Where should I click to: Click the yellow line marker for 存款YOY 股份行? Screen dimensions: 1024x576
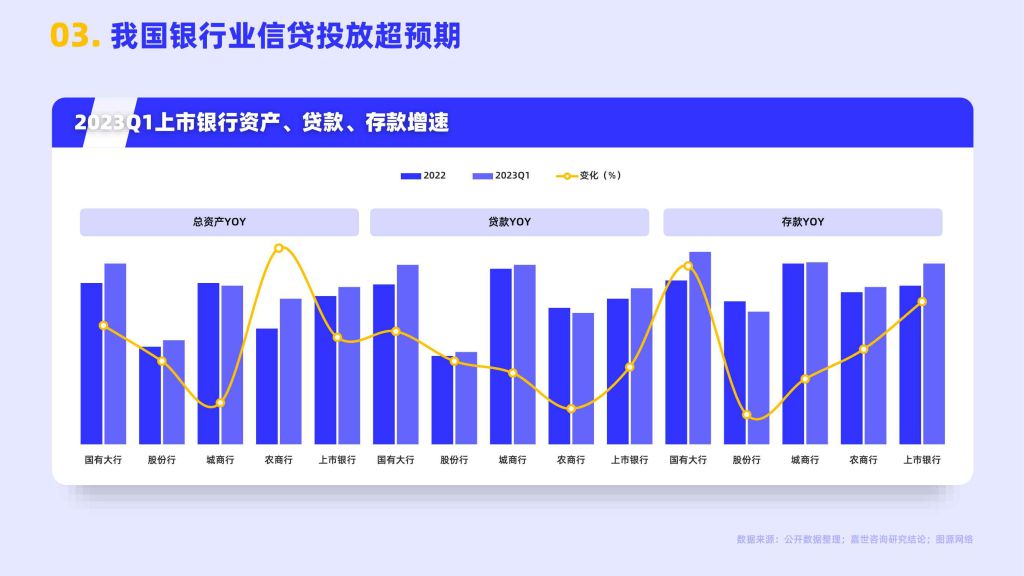tap(746, 415)
